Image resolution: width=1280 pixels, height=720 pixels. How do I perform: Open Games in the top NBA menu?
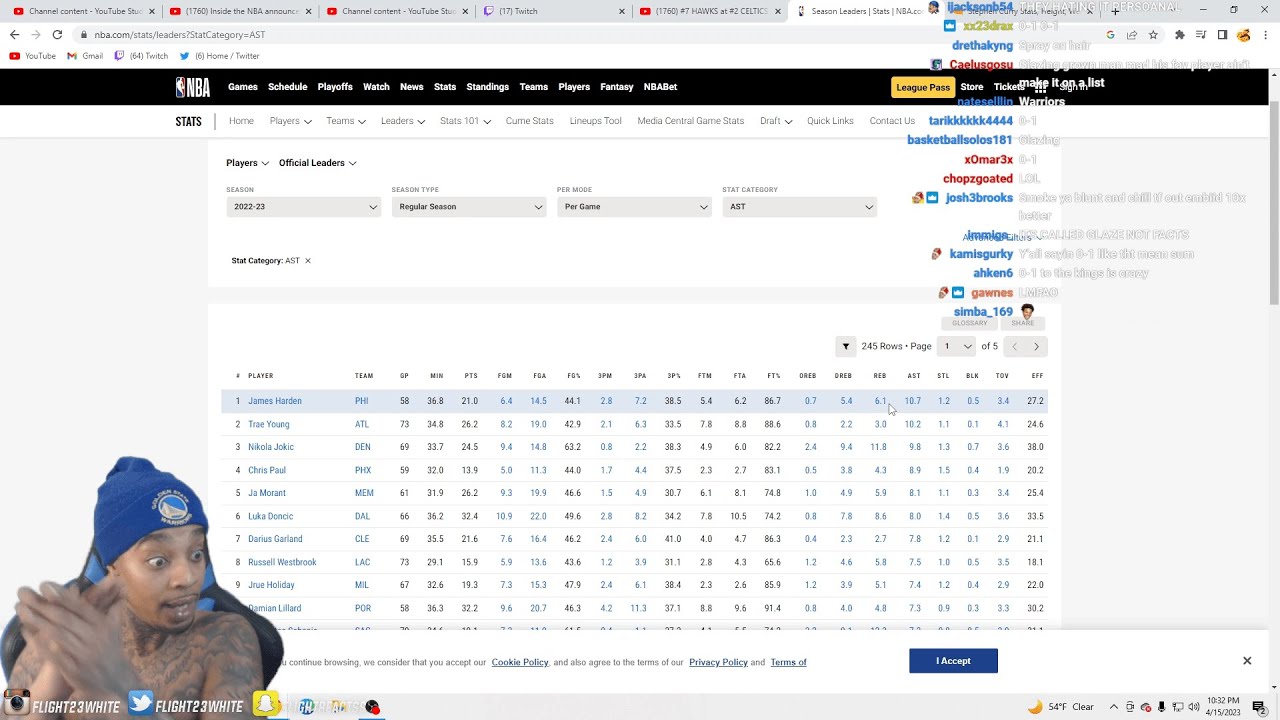click(243, 87)
